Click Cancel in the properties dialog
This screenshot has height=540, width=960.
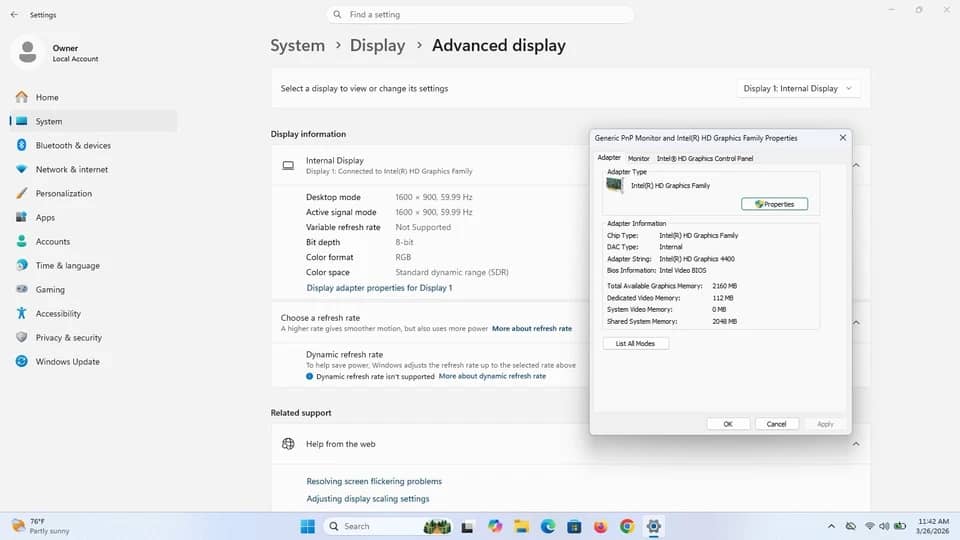[x=776, y=424]
